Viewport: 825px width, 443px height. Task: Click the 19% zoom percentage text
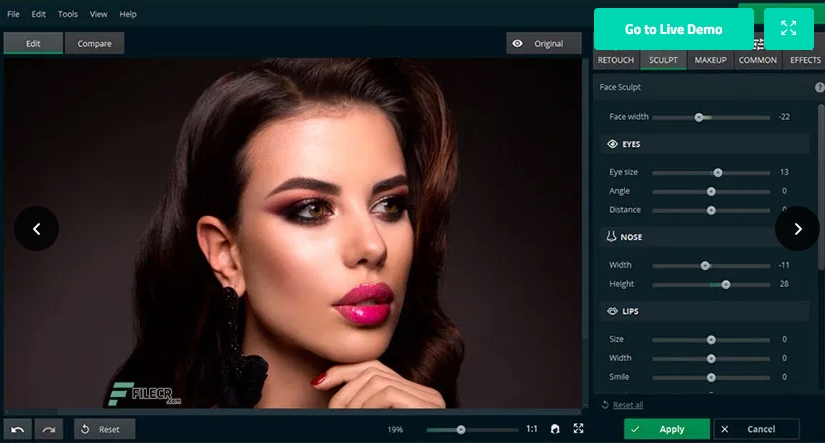click(395, 429)
